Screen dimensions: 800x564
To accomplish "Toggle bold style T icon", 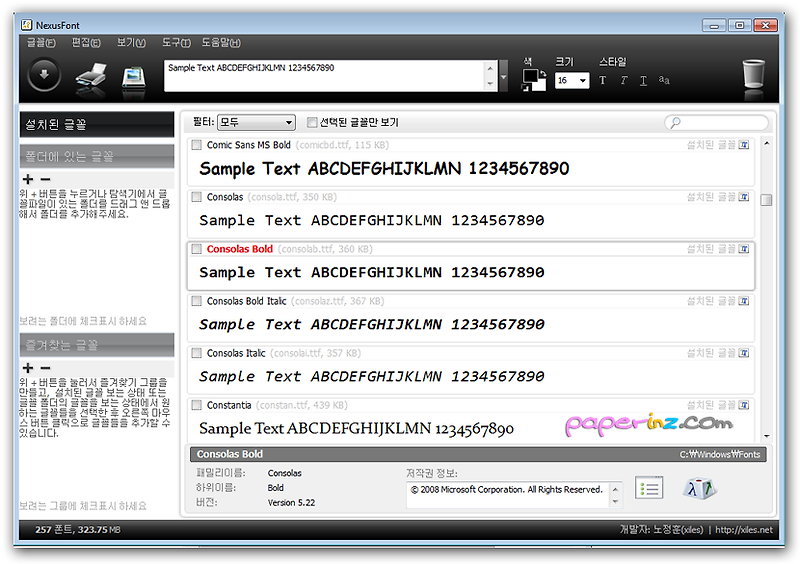I will [603, 80].
